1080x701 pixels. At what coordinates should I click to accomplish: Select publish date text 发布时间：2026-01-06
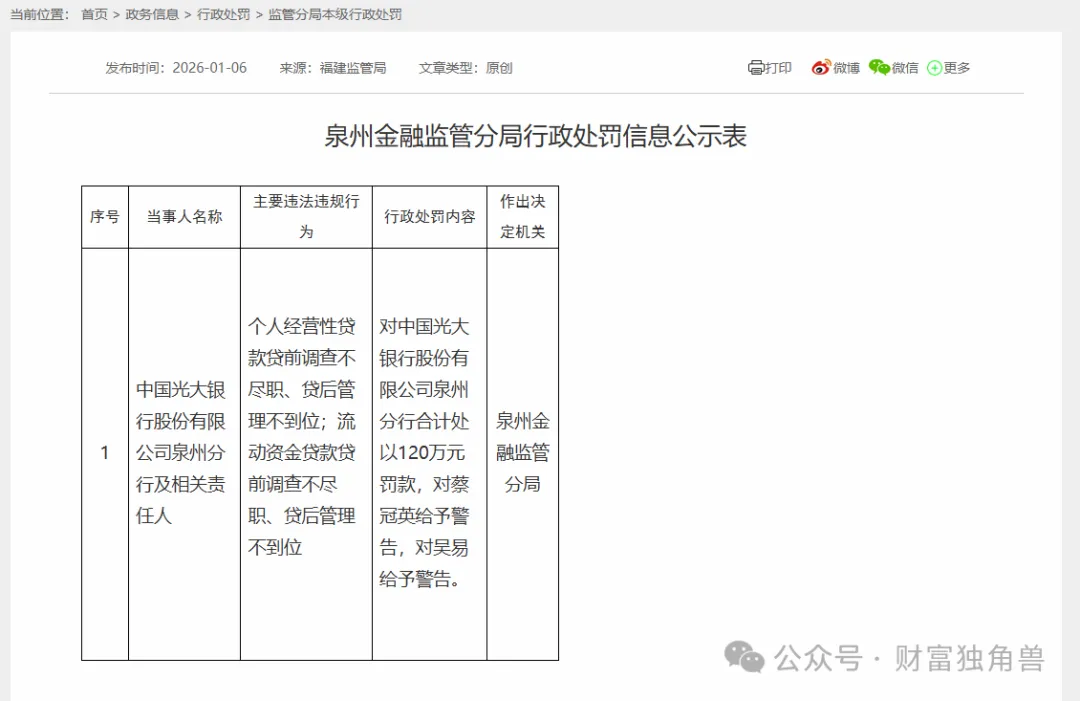(176, 67)
